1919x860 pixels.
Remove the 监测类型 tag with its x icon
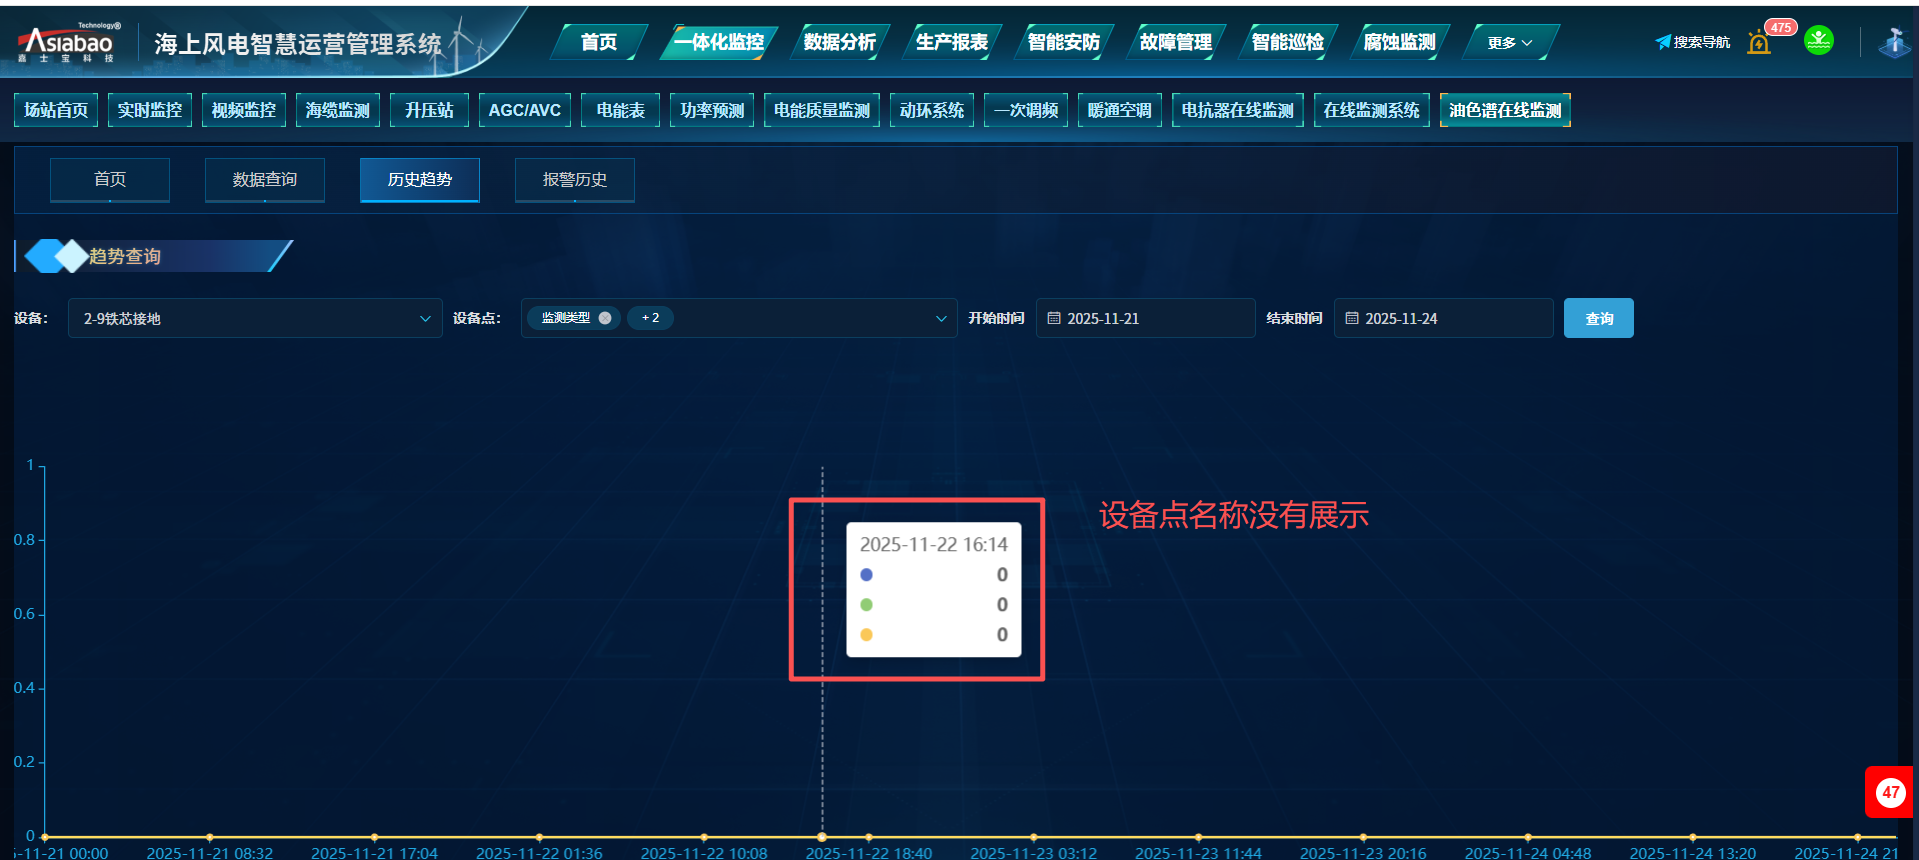605,318
